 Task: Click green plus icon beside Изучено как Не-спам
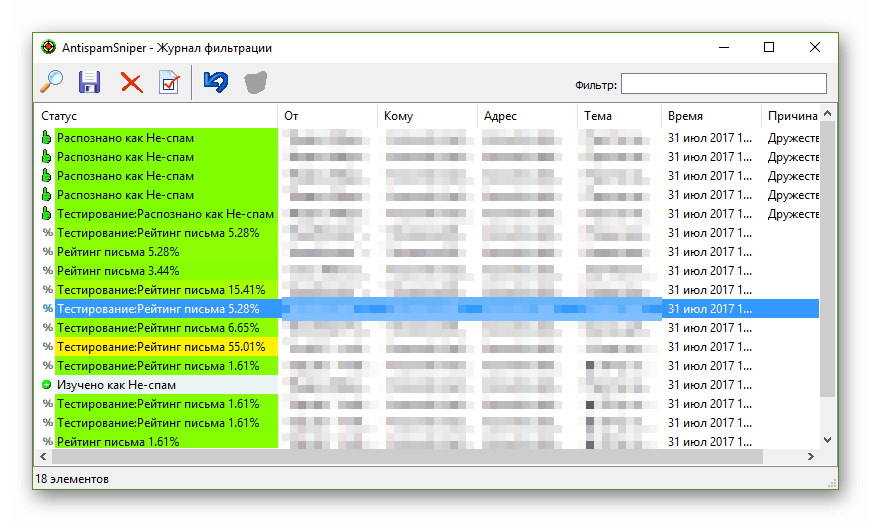pos(47,384)
